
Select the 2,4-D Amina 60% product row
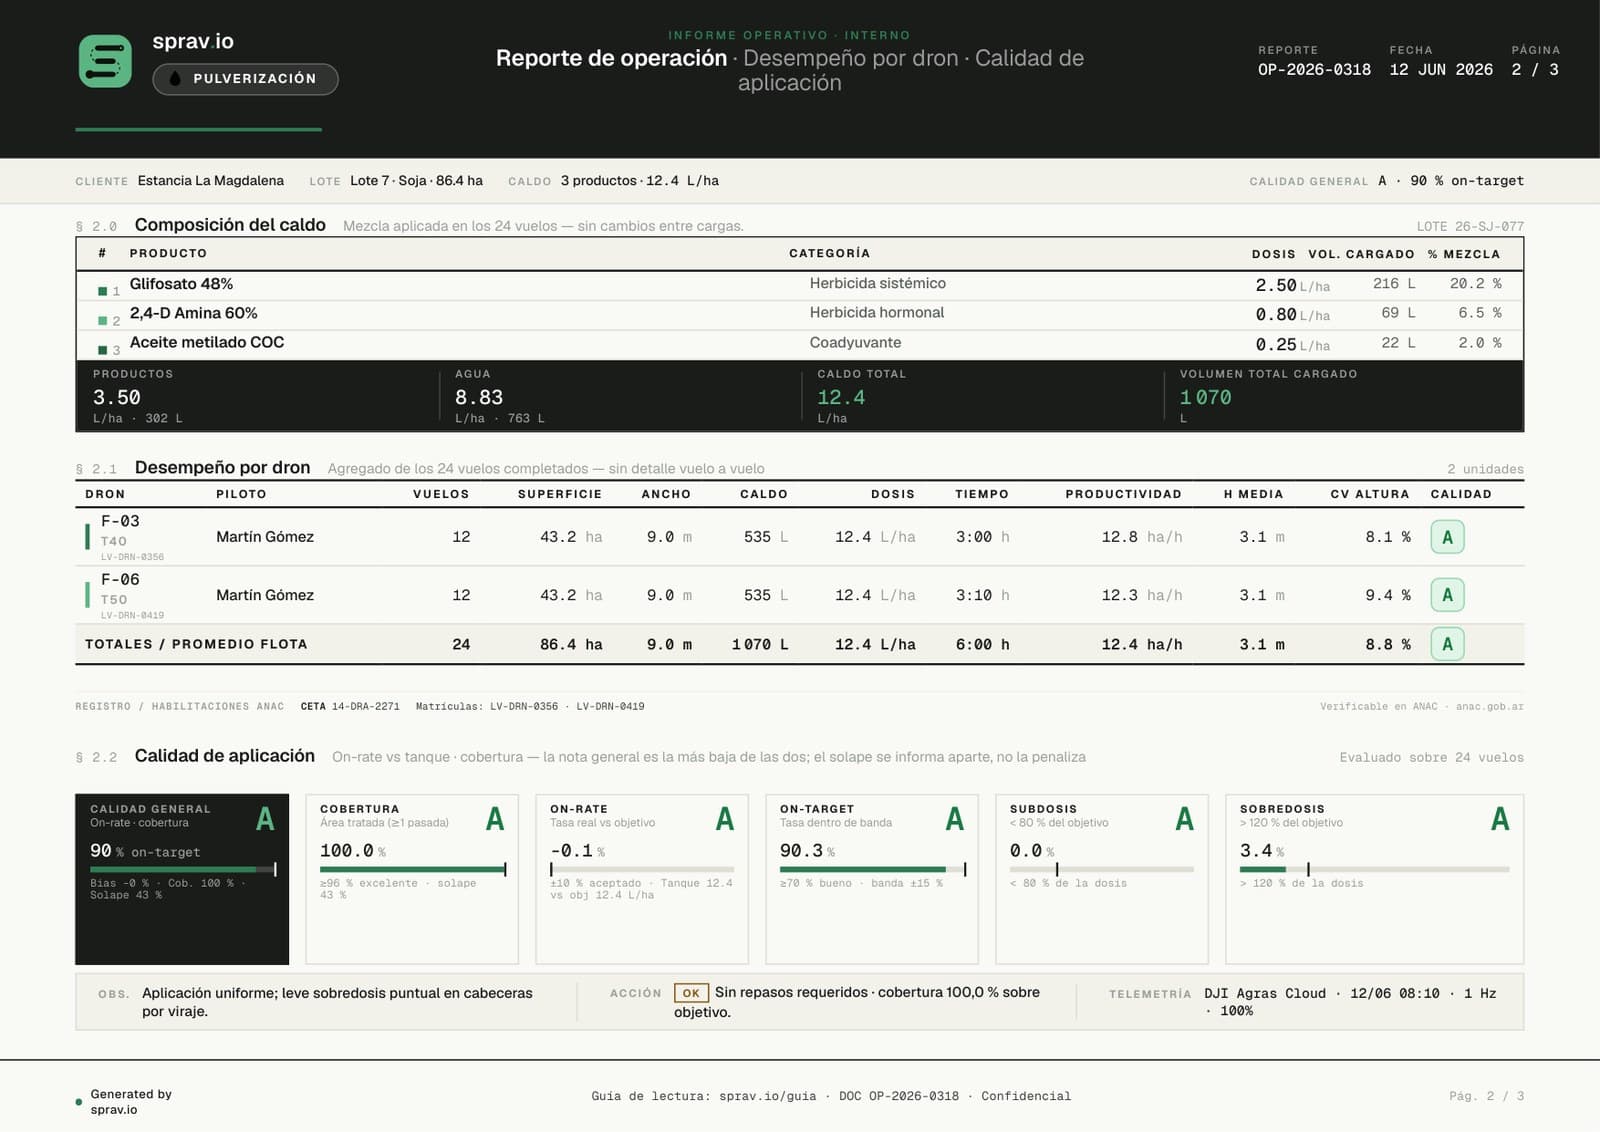tap(800, 314)
